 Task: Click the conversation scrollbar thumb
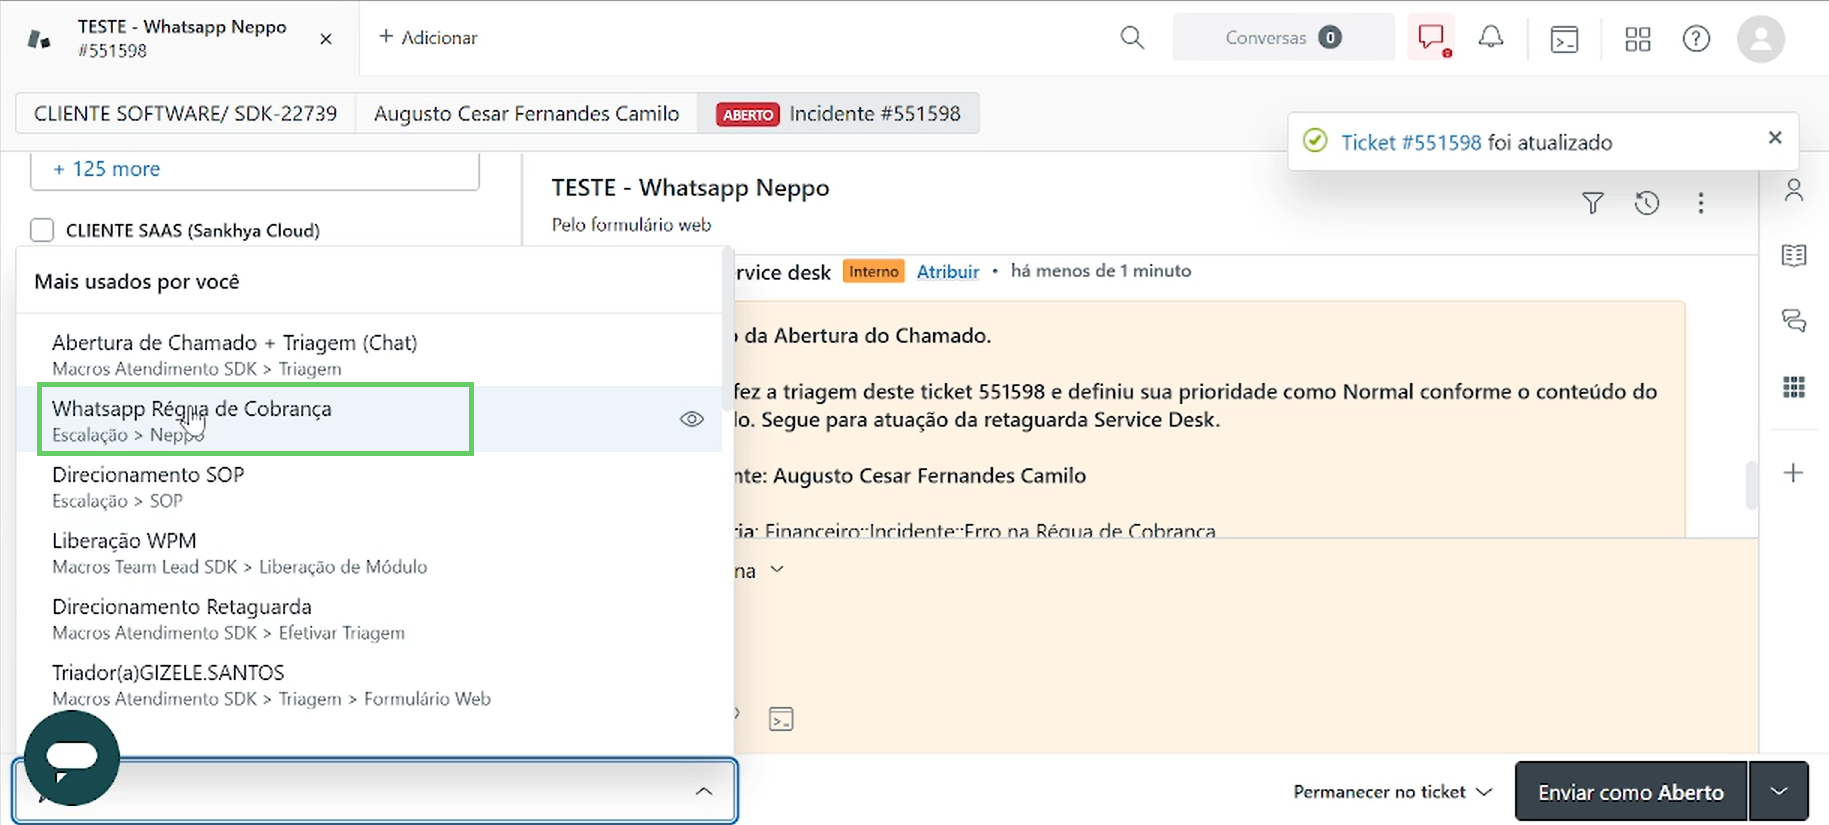pyautogui.click(x=1751, y=485)
